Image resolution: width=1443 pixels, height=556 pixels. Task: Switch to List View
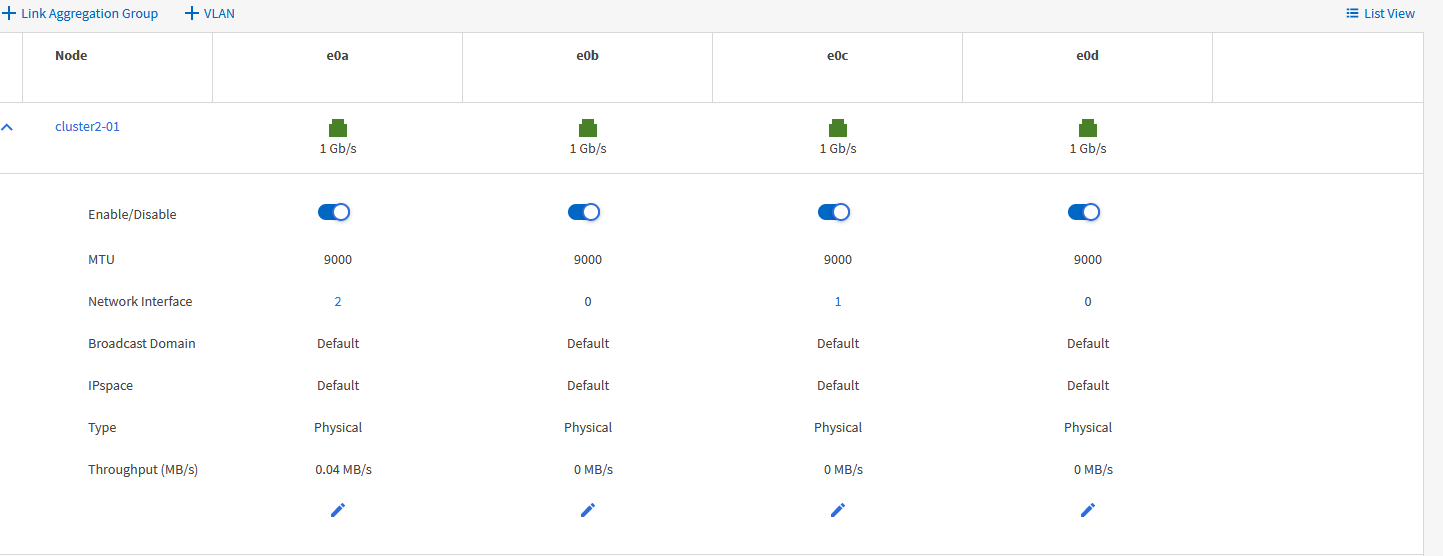coord(1381,14)
